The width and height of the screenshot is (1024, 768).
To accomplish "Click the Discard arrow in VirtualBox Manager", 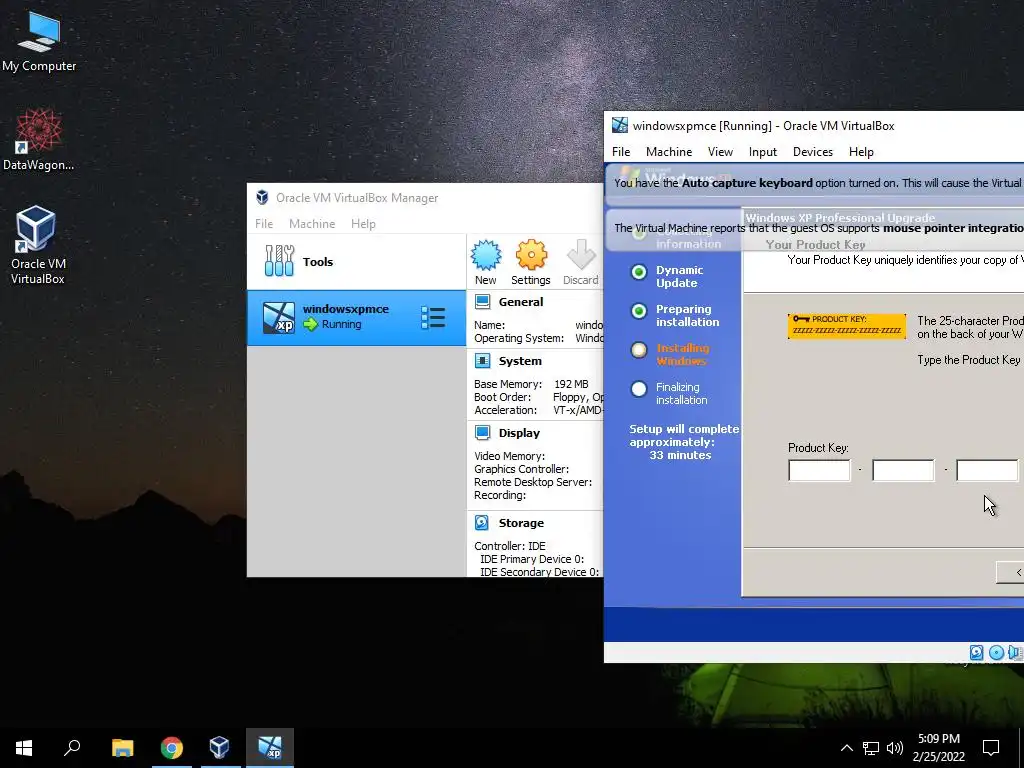I will (581, 262).
